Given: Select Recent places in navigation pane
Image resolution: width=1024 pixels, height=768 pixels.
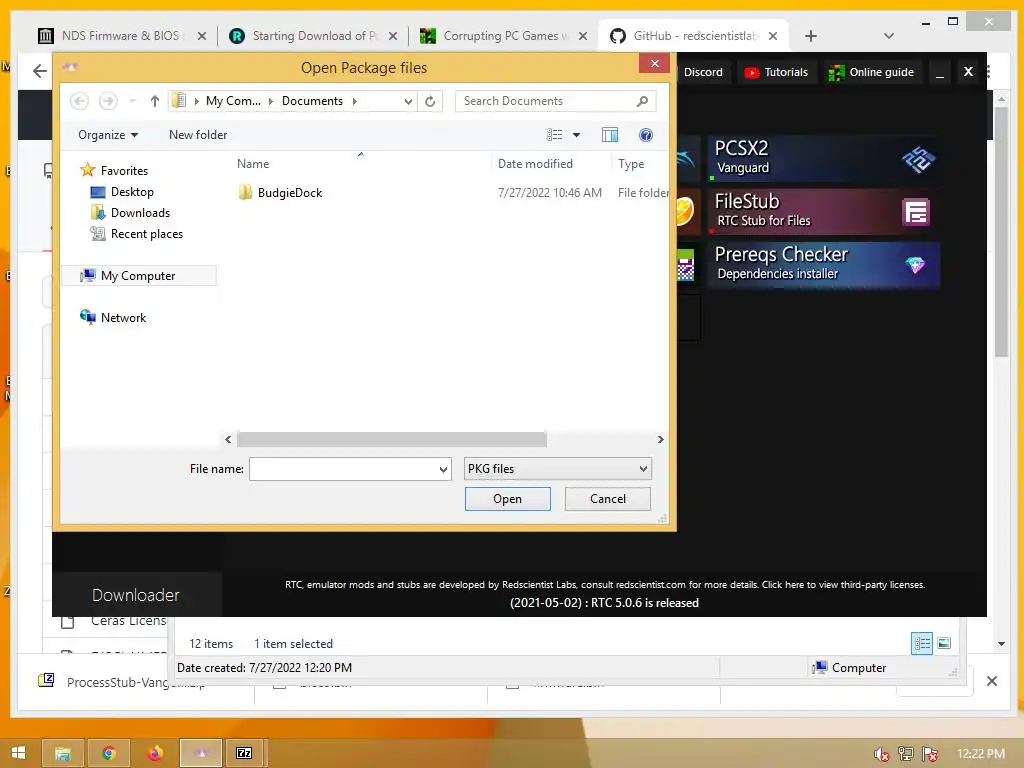Looking at the screenshot, I should [x=146, y=234].
